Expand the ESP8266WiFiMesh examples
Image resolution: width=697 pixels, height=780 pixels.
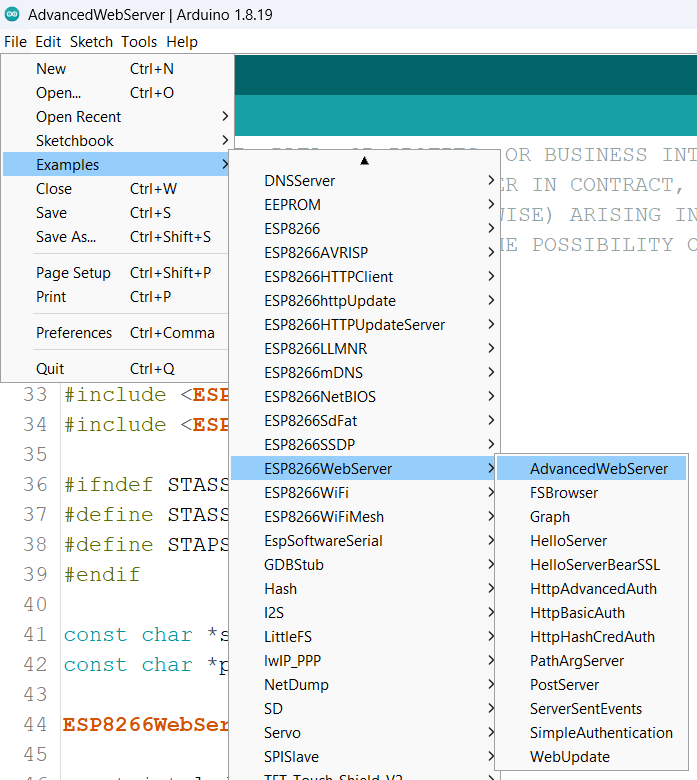pyautogui.click(x=364, y=516)
